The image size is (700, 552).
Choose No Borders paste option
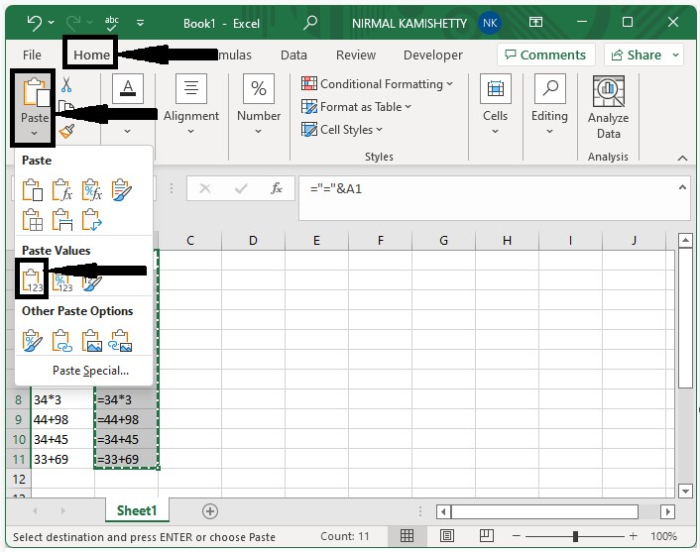coord(33,220)
